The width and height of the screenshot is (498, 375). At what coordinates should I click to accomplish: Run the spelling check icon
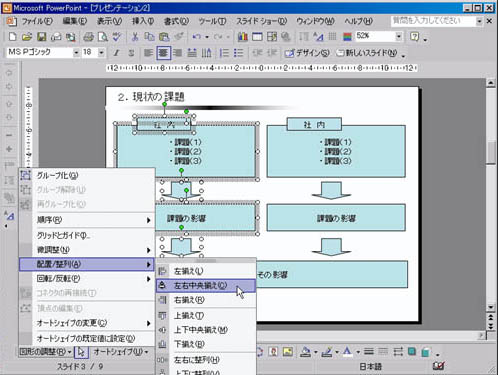(117, 37)
